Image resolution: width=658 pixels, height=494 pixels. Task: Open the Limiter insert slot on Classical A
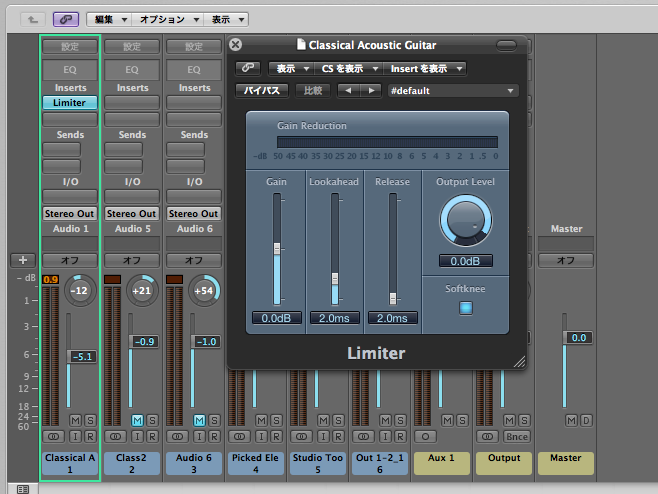[70, 103]
